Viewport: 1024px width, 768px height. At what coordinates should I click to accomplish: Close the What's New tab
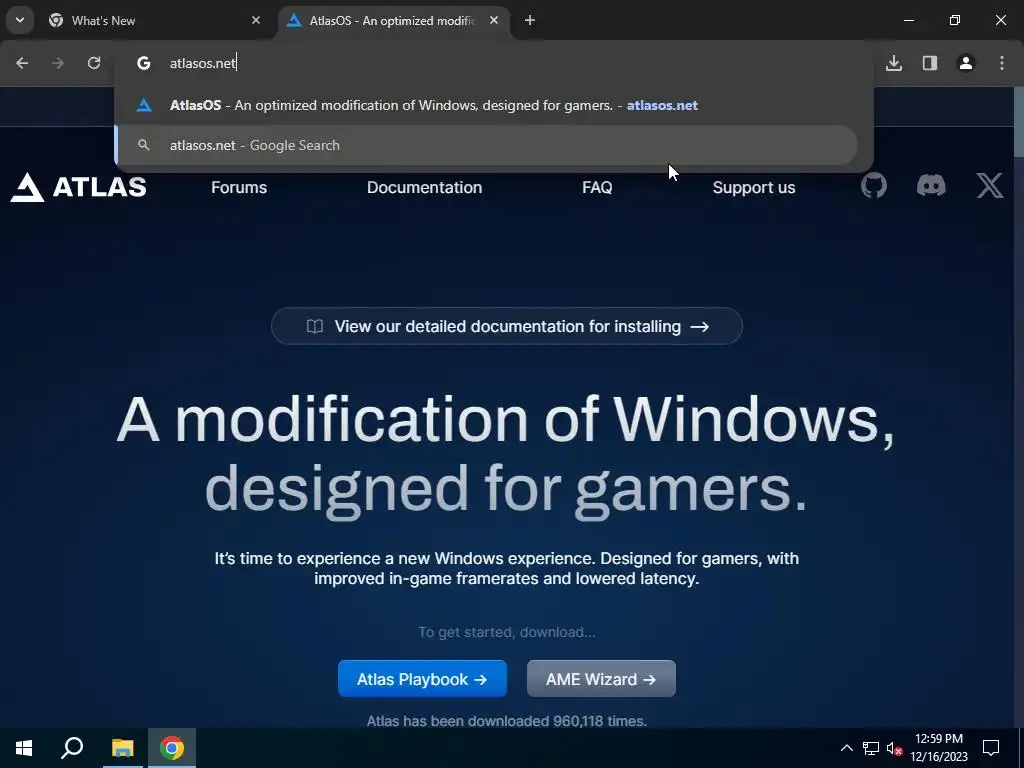256,20
